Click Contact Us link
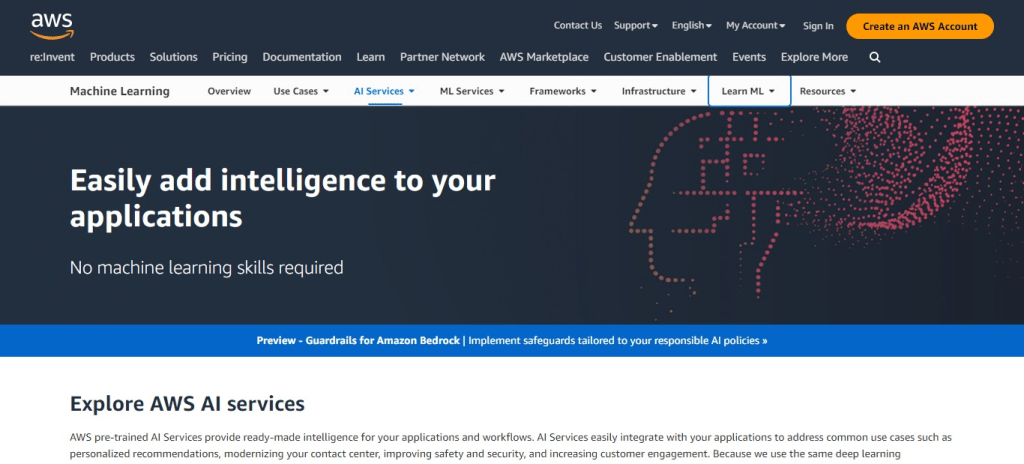Screen dimensions: 1024x464 point(578,25)
